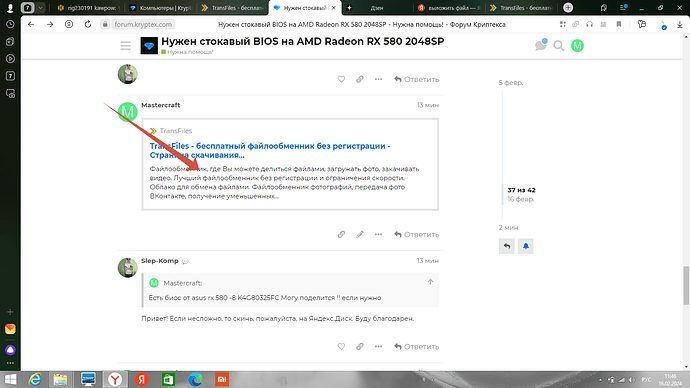Switch to rig230191 tab

tap(89, 8)
